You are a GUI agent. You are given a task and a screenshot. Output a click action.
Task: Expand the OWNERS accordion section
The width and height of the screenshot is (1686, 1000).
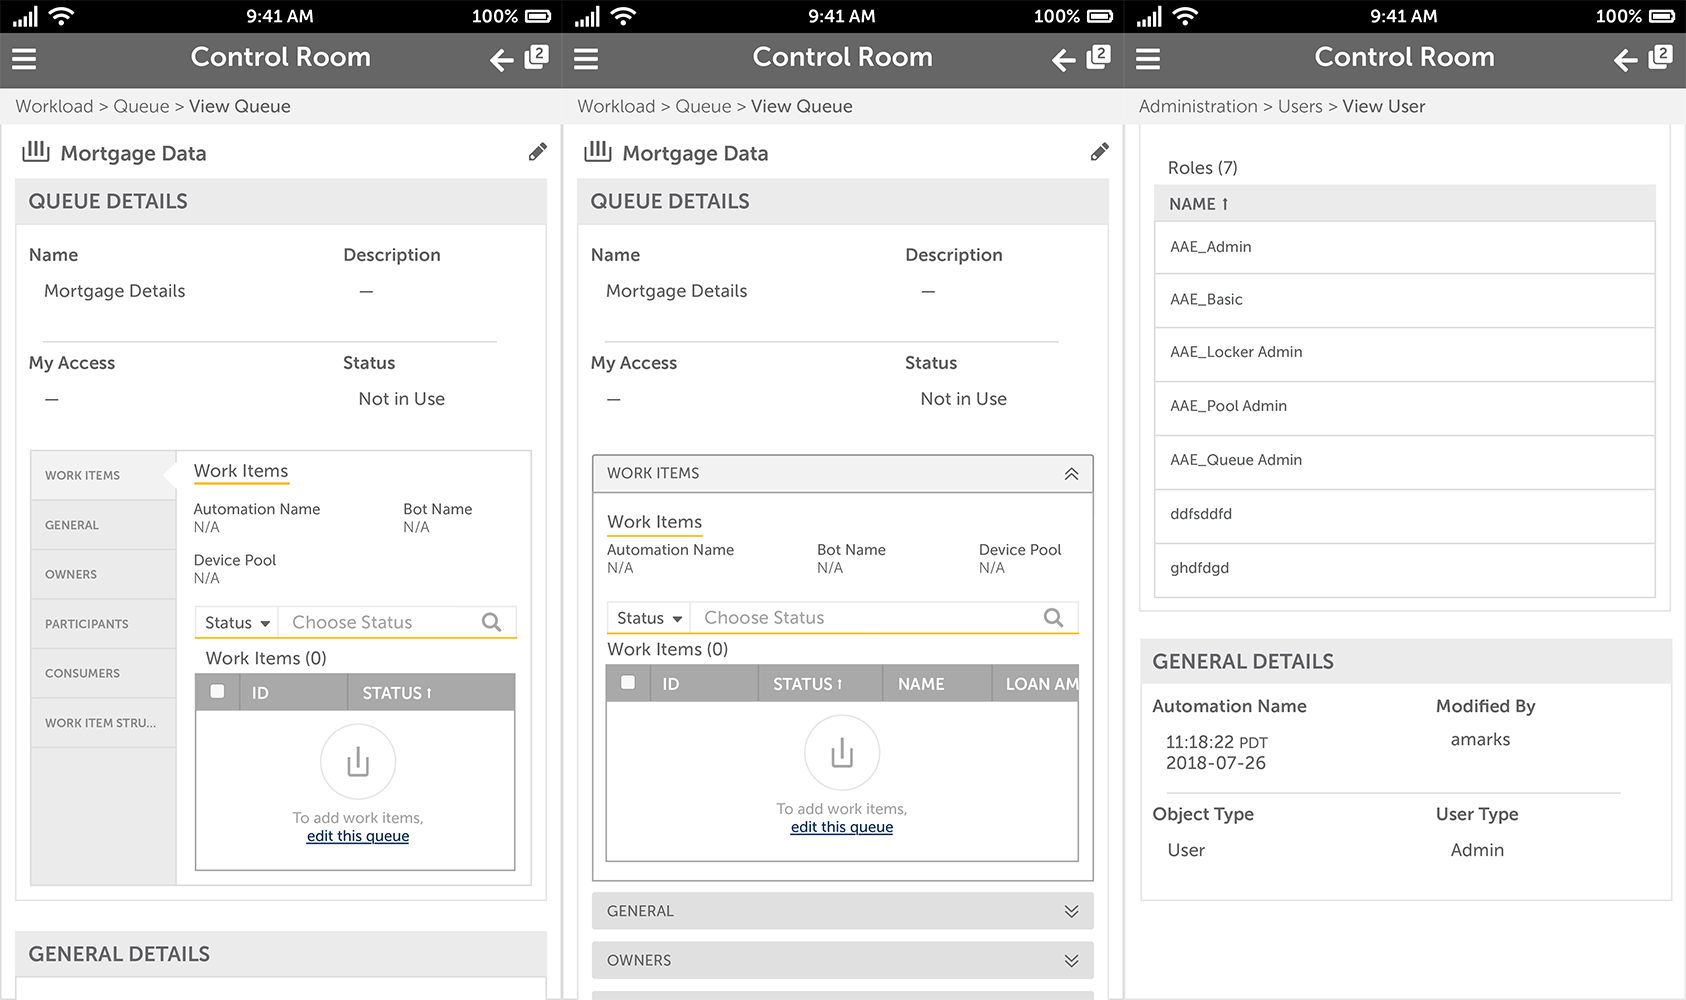pos(842,960)
